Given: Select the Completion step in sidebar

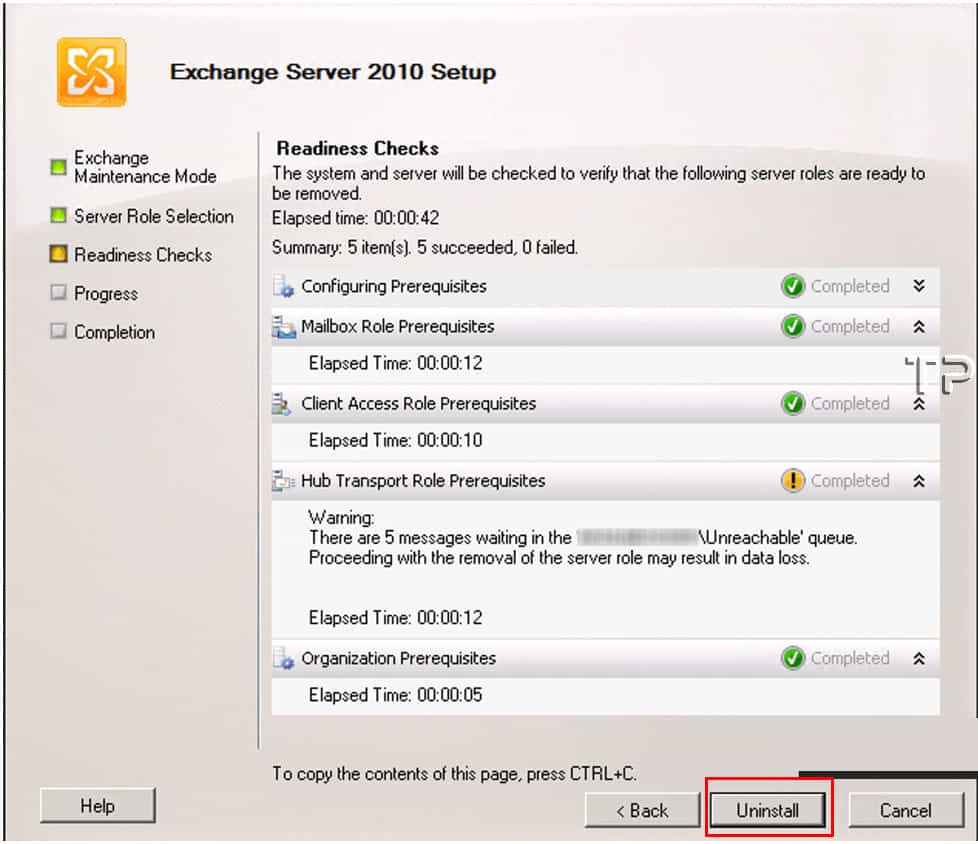Looking at the screenshot, I should coord(114,332).
